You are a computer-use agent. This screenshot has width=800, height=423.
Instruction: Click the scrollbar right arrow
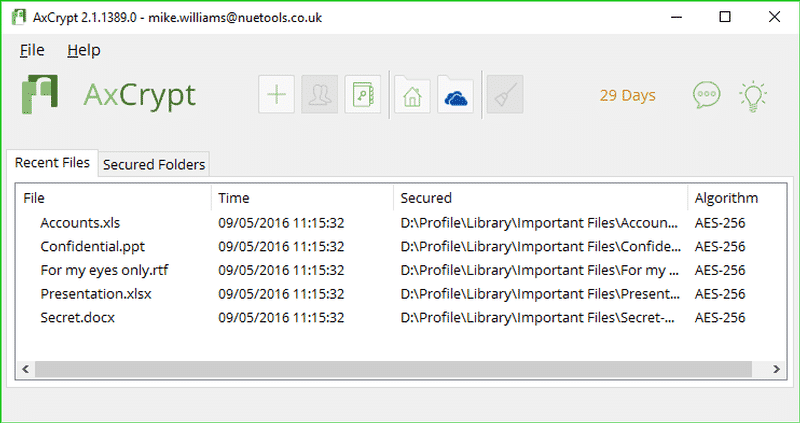[773, 370]
